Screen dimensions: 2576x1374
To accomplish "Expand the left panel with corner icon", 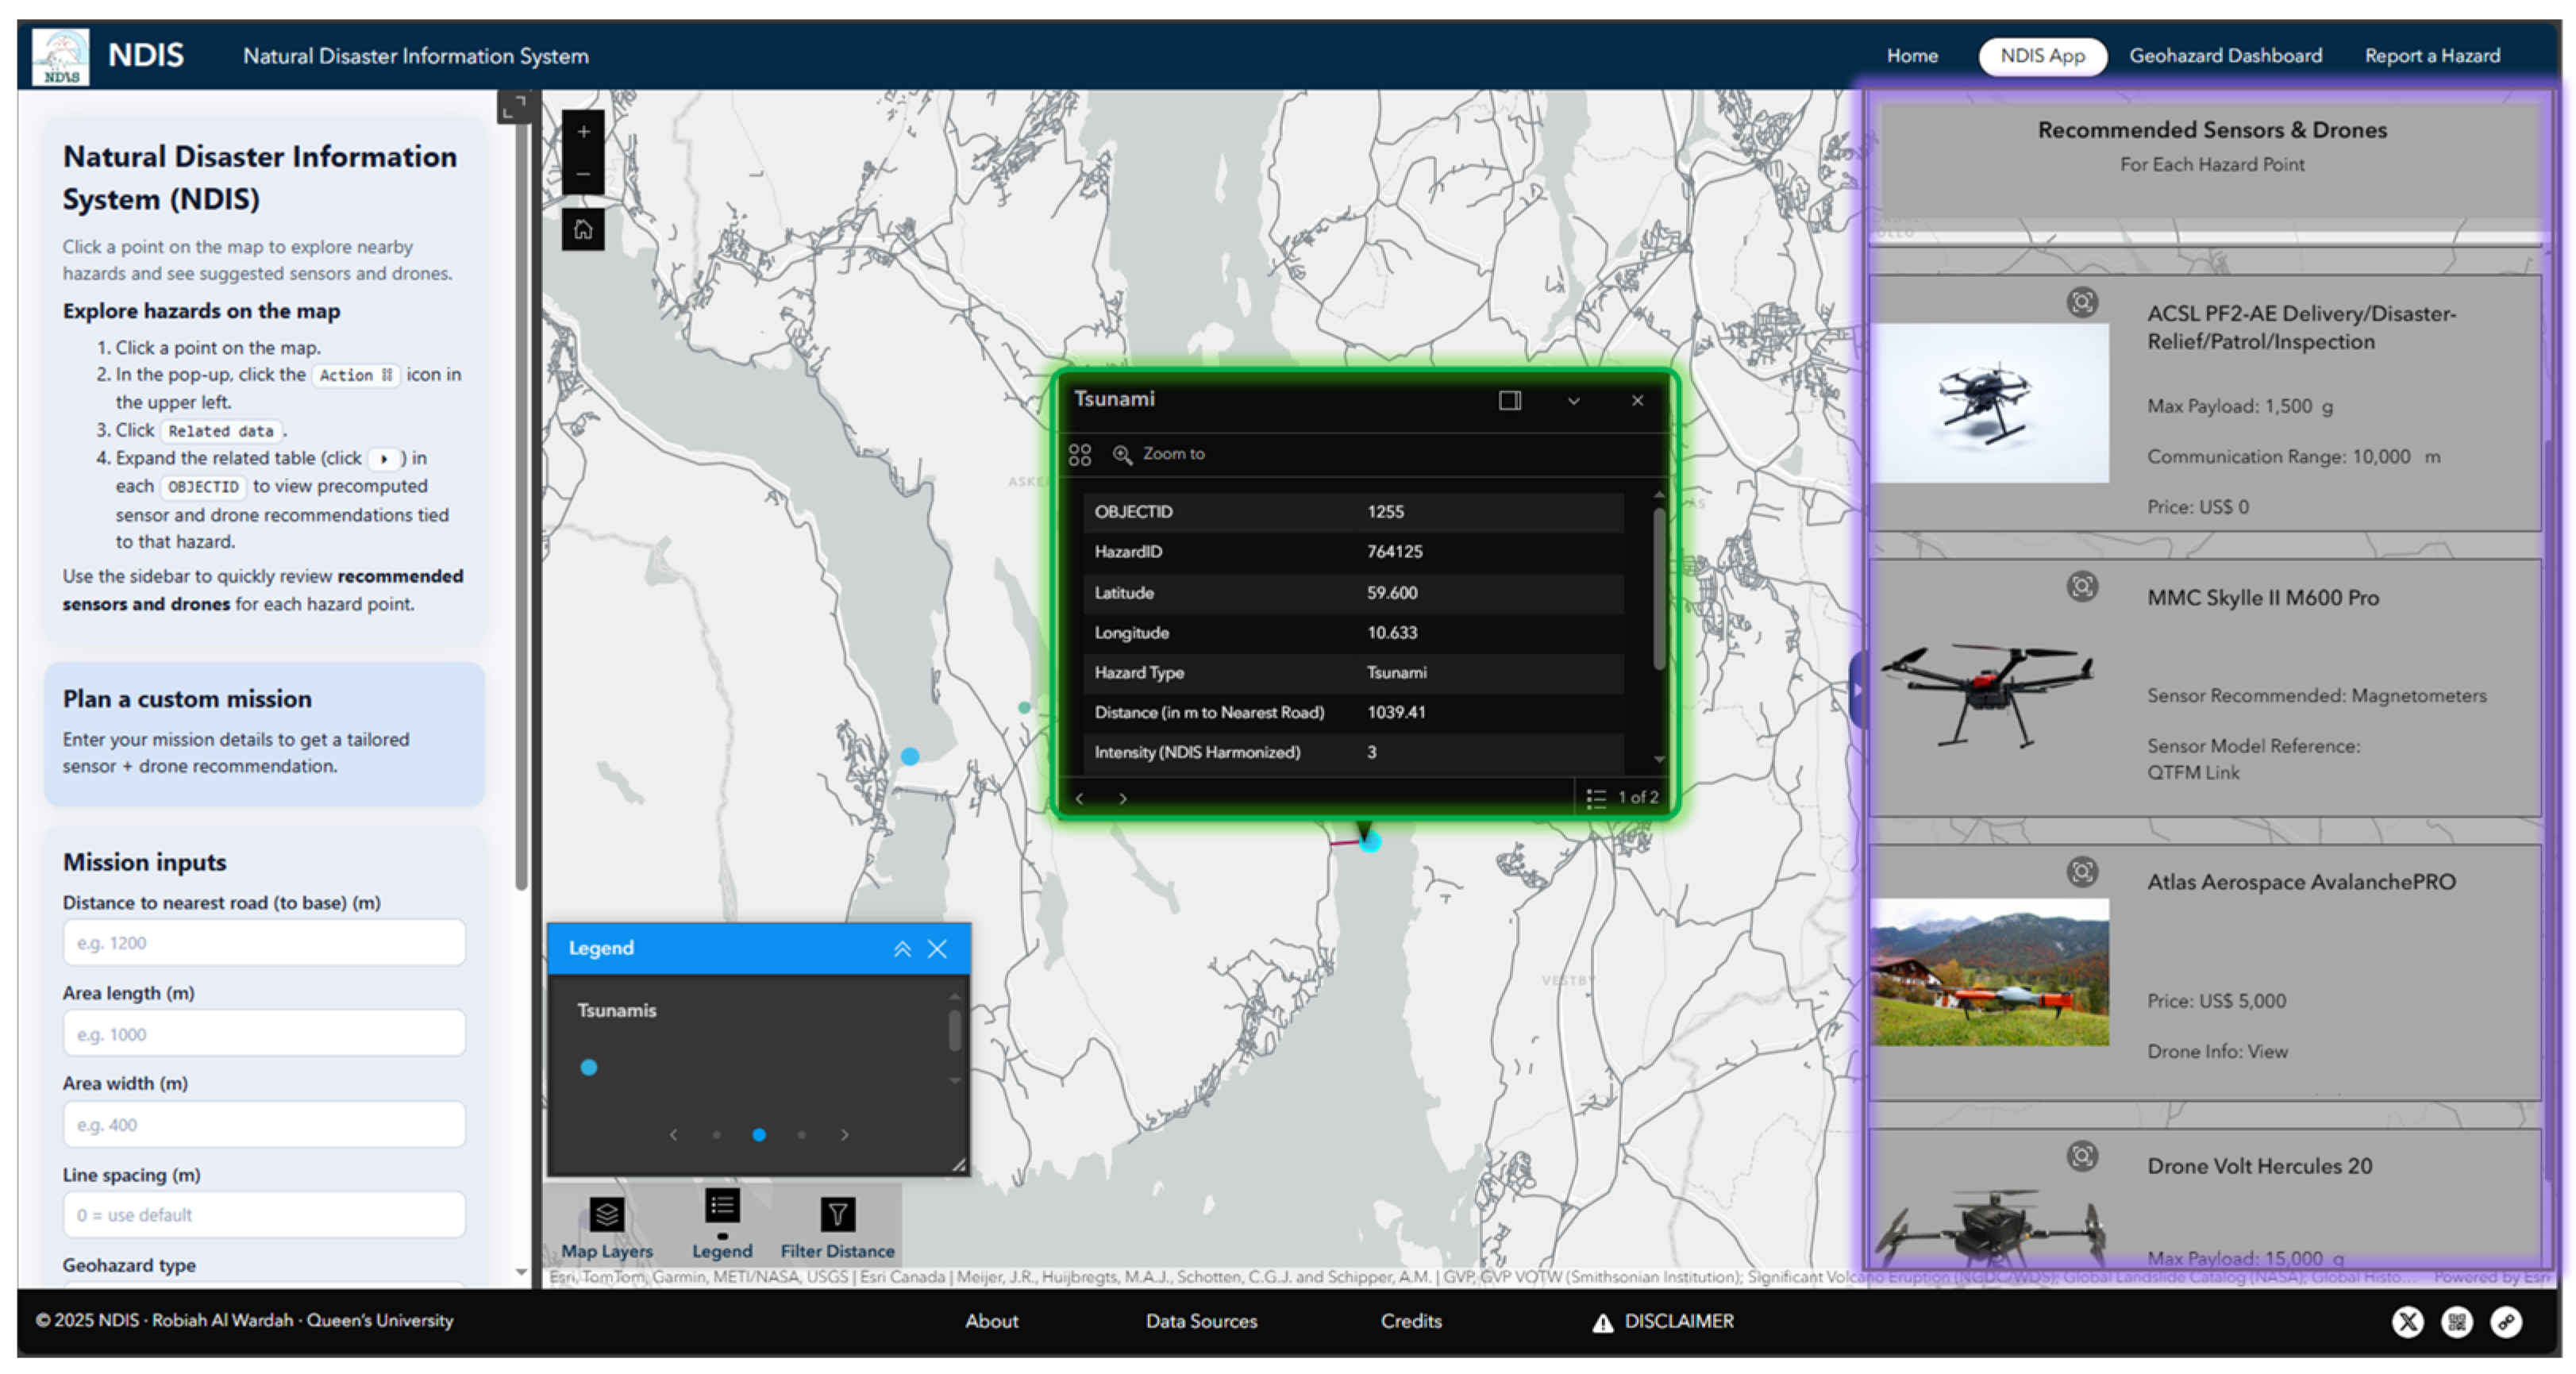I will click(514, 106).
